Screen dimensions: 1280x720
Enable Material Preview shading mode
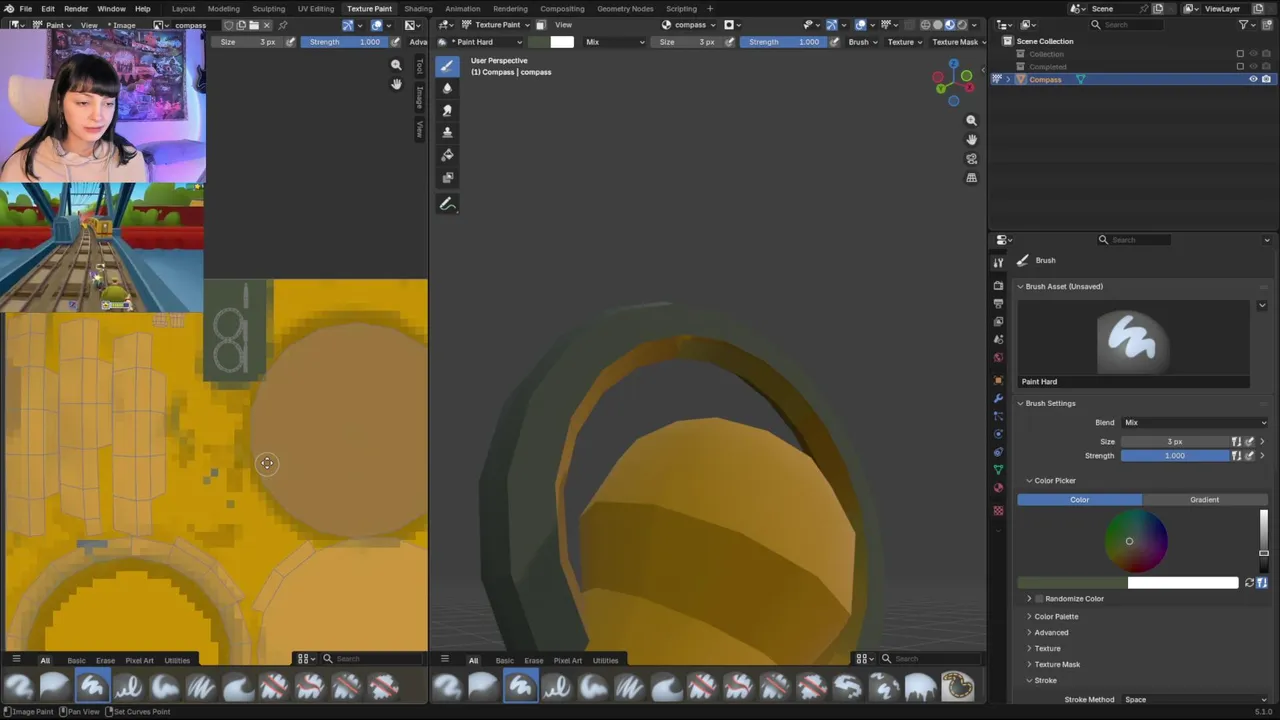click(949, 25)
